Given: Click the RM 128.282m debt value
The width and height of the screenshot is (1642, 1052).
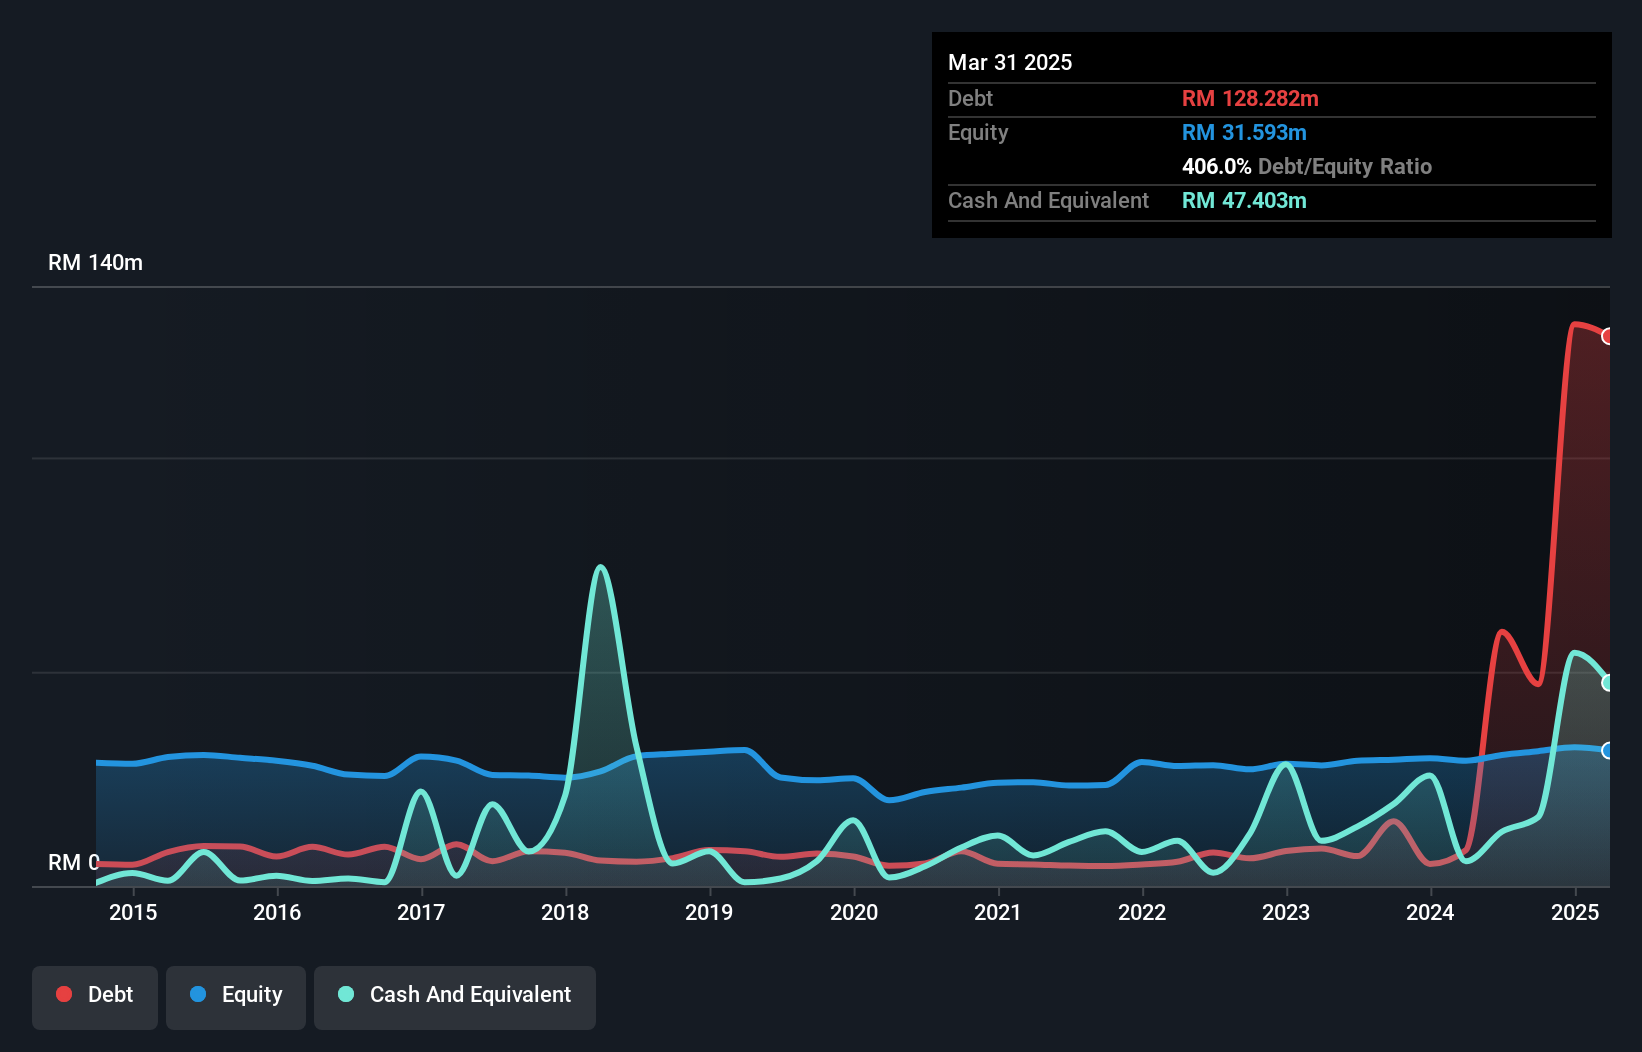Looking at the screenshot, I should tap(1250, 98).
